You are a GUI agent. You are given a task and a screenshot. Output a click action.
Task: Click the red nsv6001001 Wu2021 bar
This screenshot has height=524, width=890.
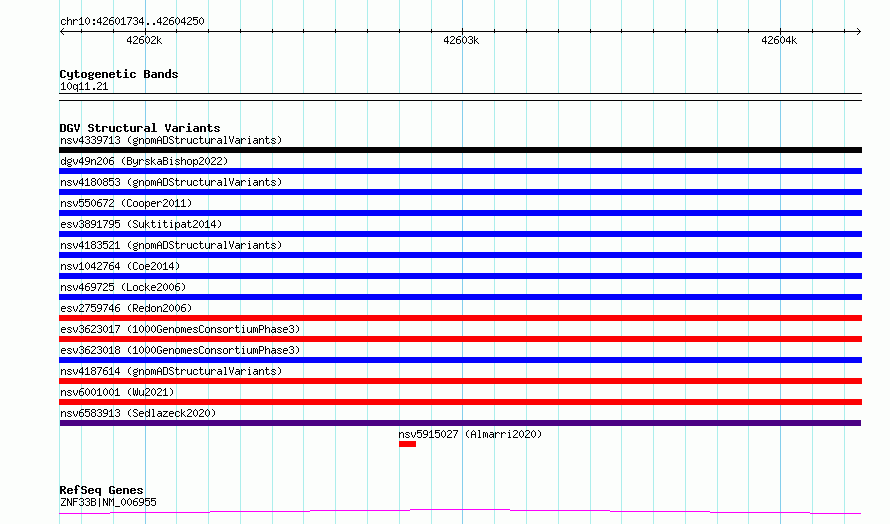pos(460,402)
